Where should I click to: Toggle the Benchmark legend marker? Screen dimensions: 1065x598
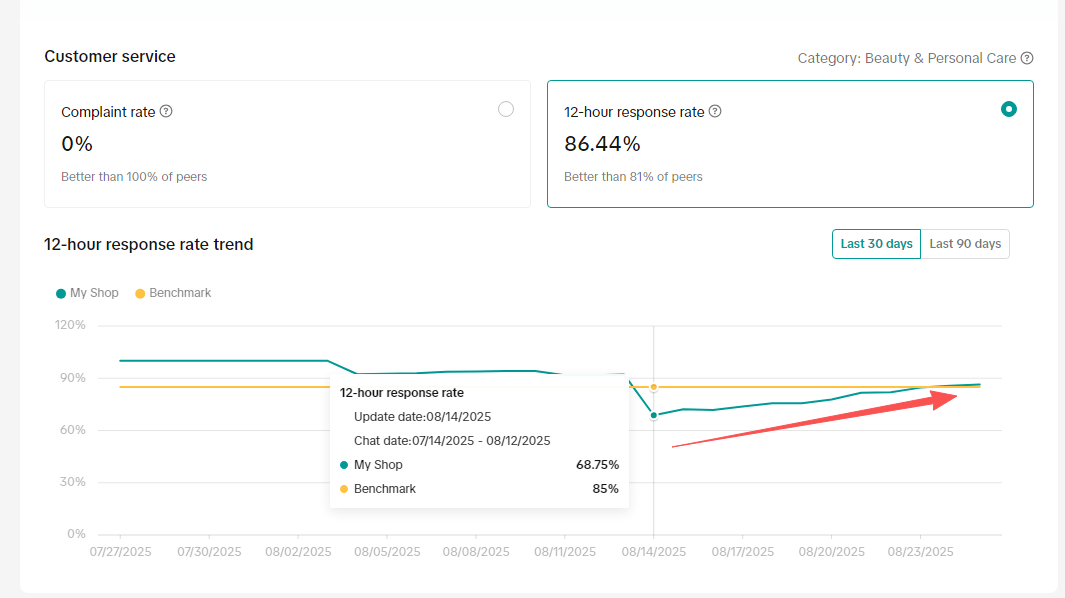pyautogui.click(x=140, y=293)
